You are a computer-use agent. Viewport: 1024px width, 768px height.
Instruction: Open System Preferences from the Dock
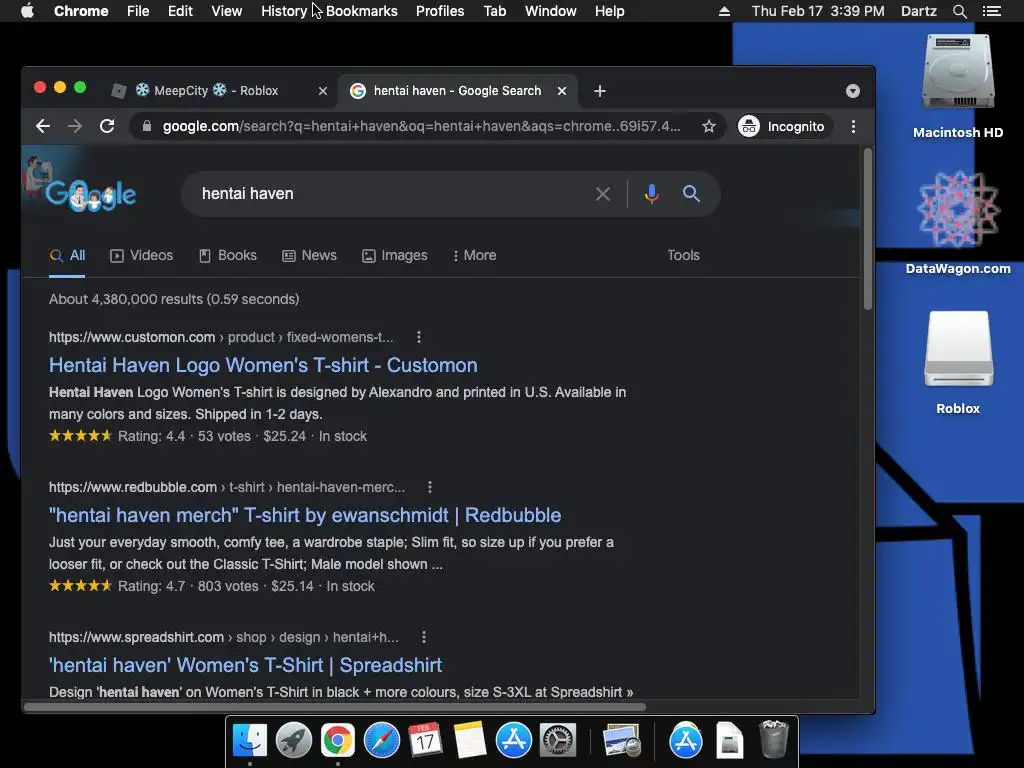point(558,741)
